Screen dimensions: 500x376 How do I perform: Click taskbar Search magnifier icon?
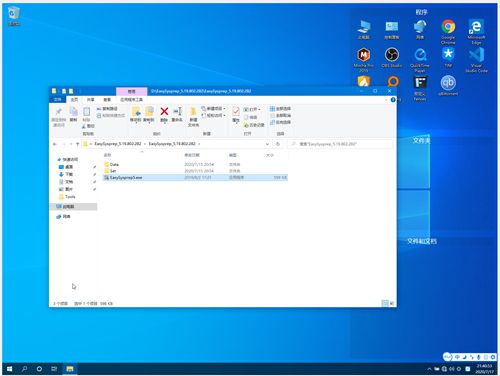24,369
